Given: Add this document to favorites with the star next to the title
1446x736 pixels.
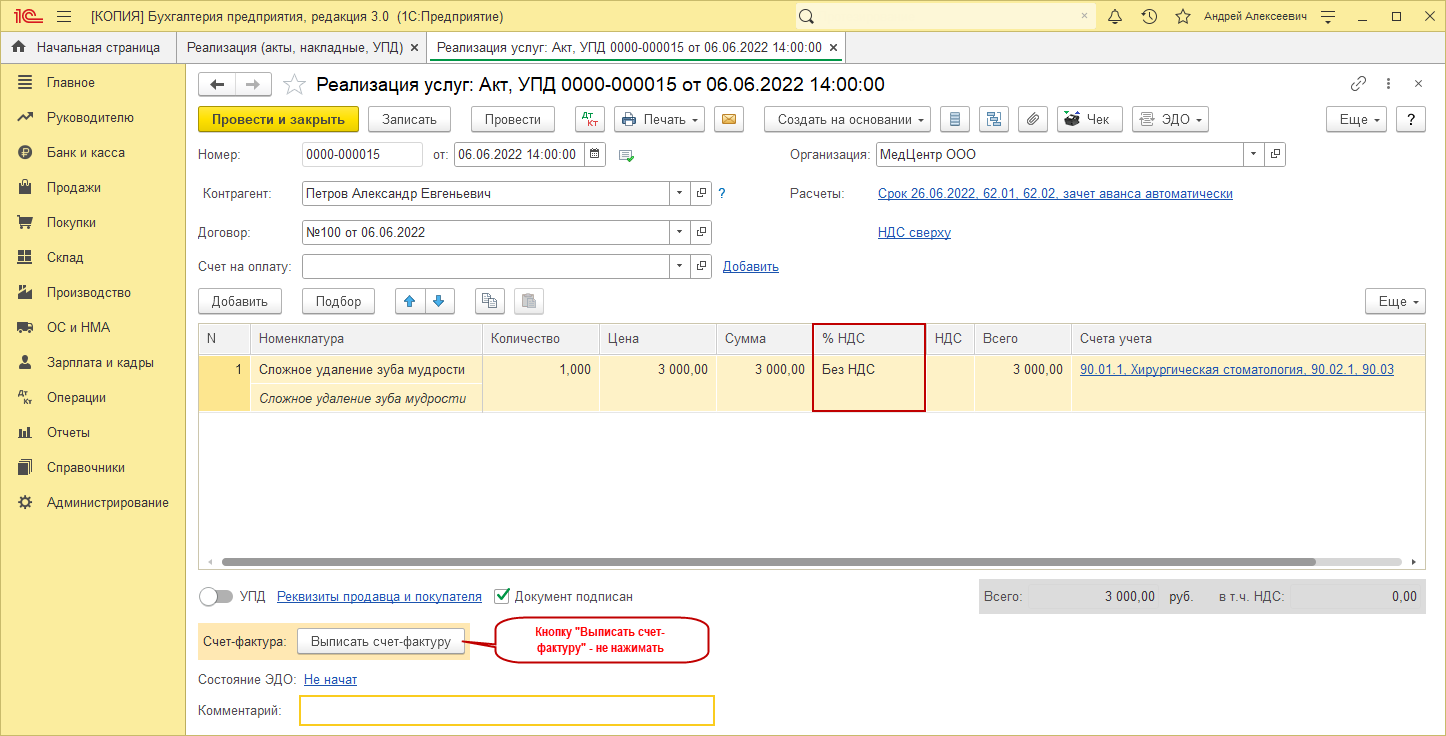Looking at the screenshot, I should (x=293, y=84).
